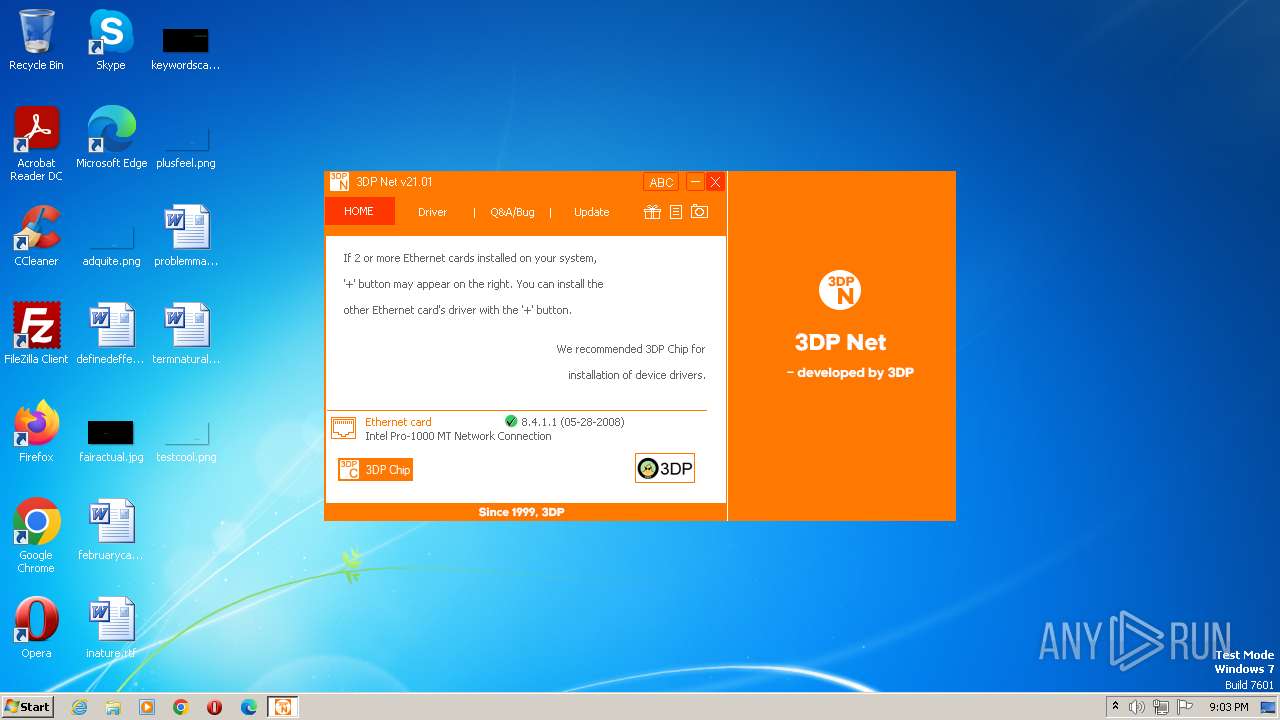Select the termnatural... Word document on desktop
1280x720 pixels.
[186, 334]
